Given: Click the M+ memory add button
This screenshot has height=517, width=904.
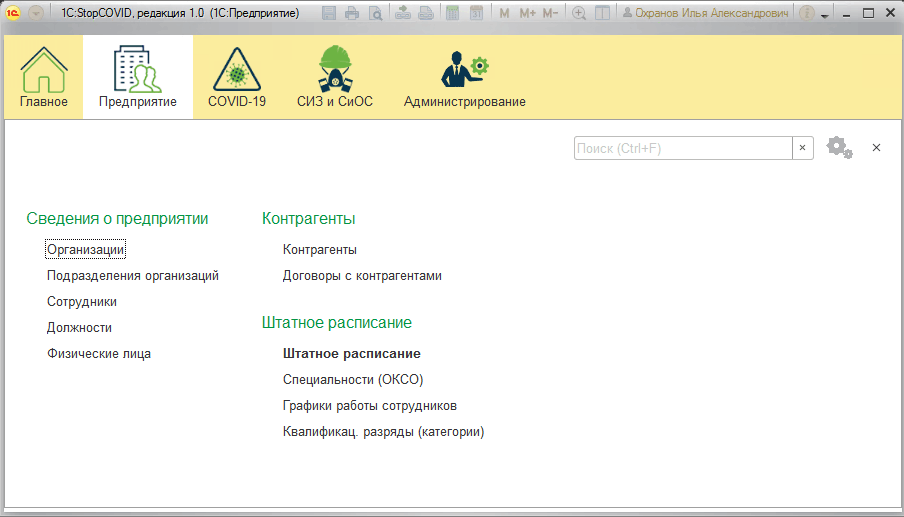Looking at the screenshot, I should pos(527,13).
